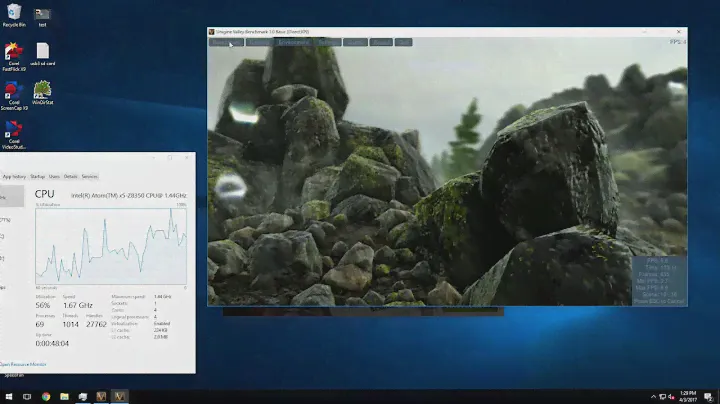Open File Explorer from the taskbar
Screen dimensions: 720x404
point(65,397)
